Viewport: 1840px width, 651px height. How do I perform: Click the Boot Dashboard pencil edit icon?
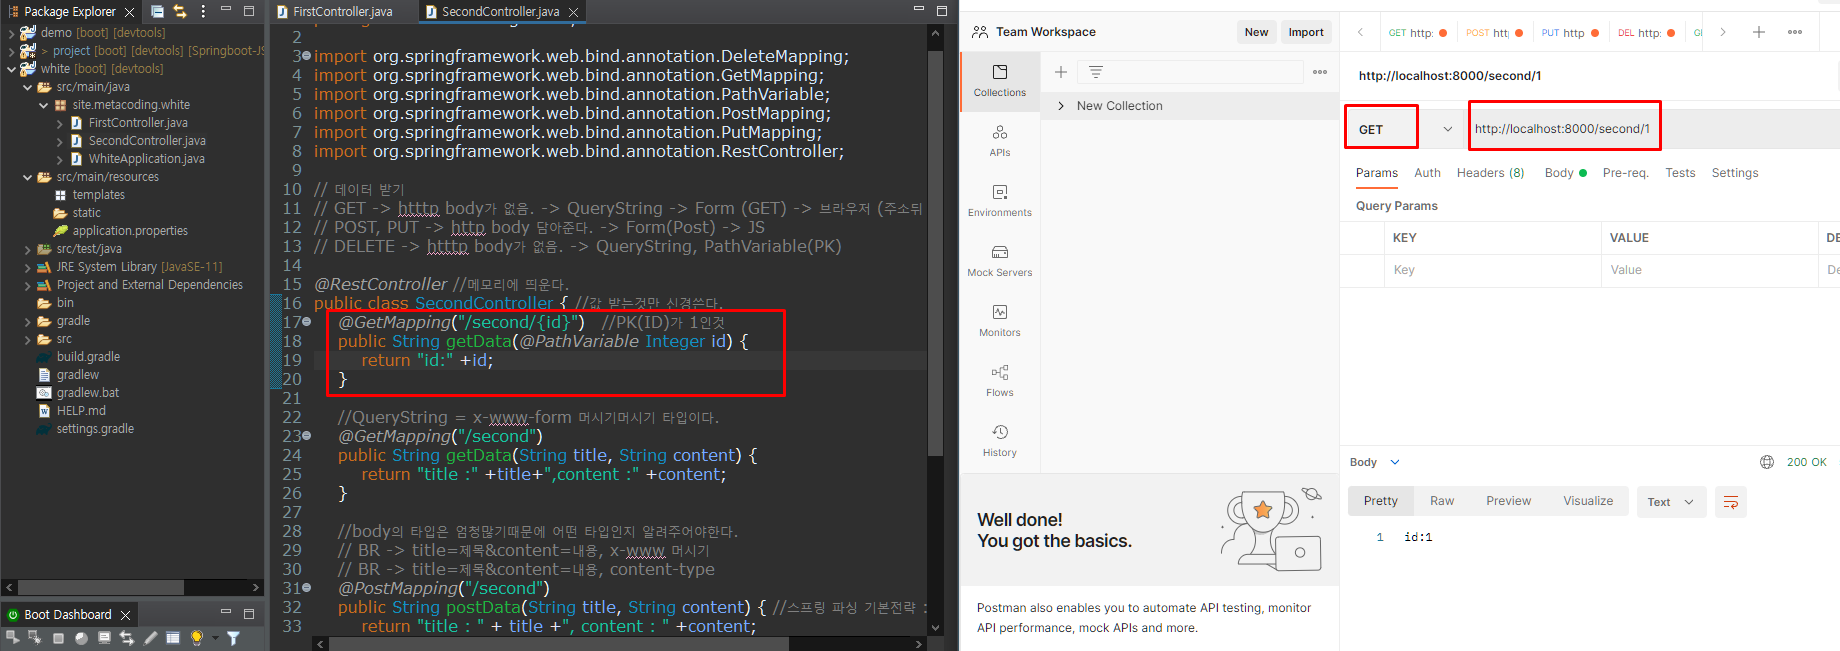coord(150,637)
